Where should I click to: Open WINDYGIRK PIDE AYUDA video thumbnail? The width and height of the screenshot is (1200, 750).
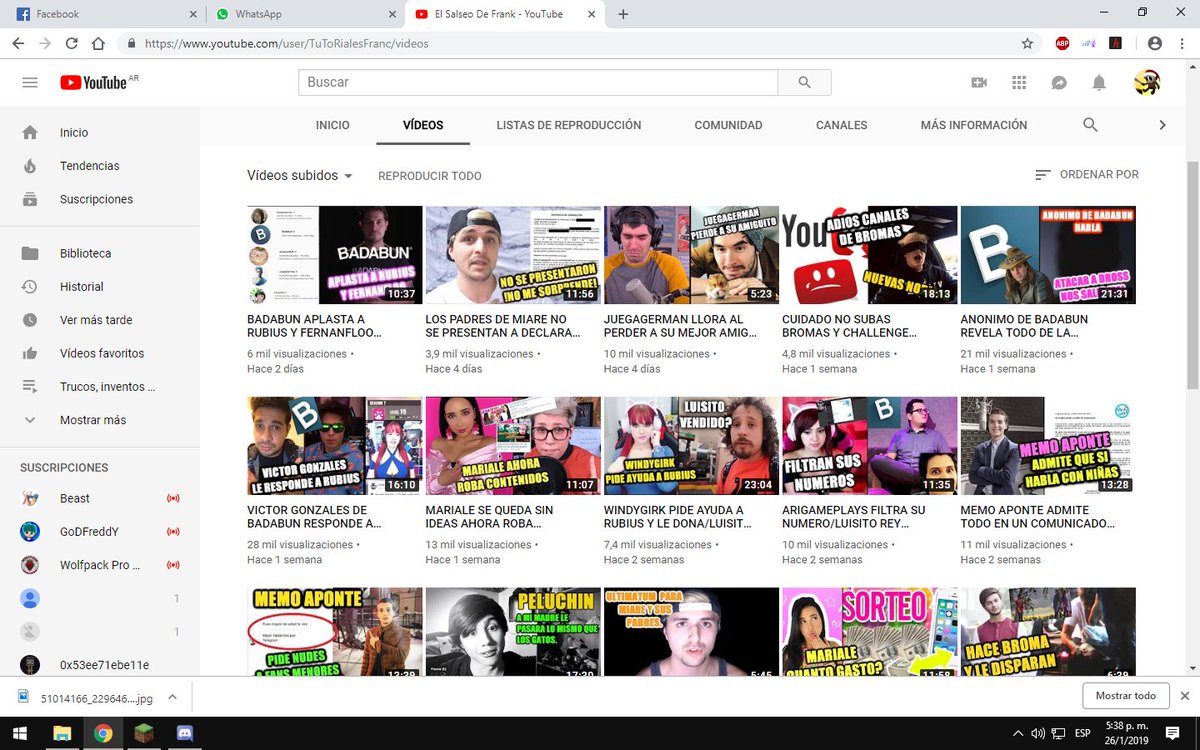pyautogui.click(x=691, y=446)
